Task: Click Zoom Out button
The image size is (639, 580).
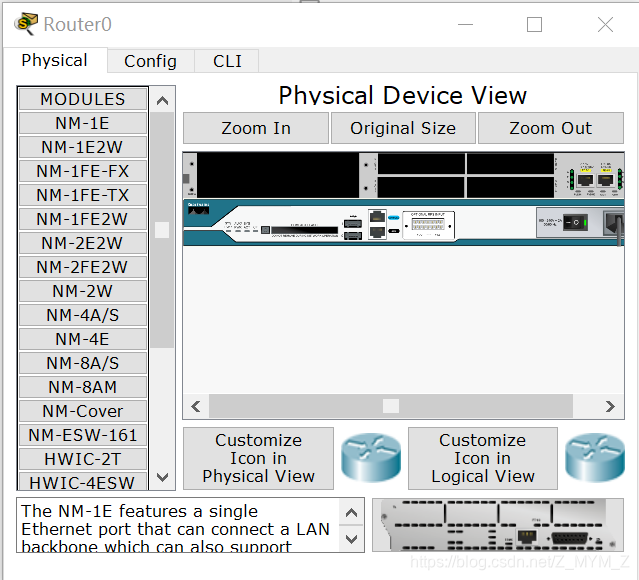Action: point(551,128)
